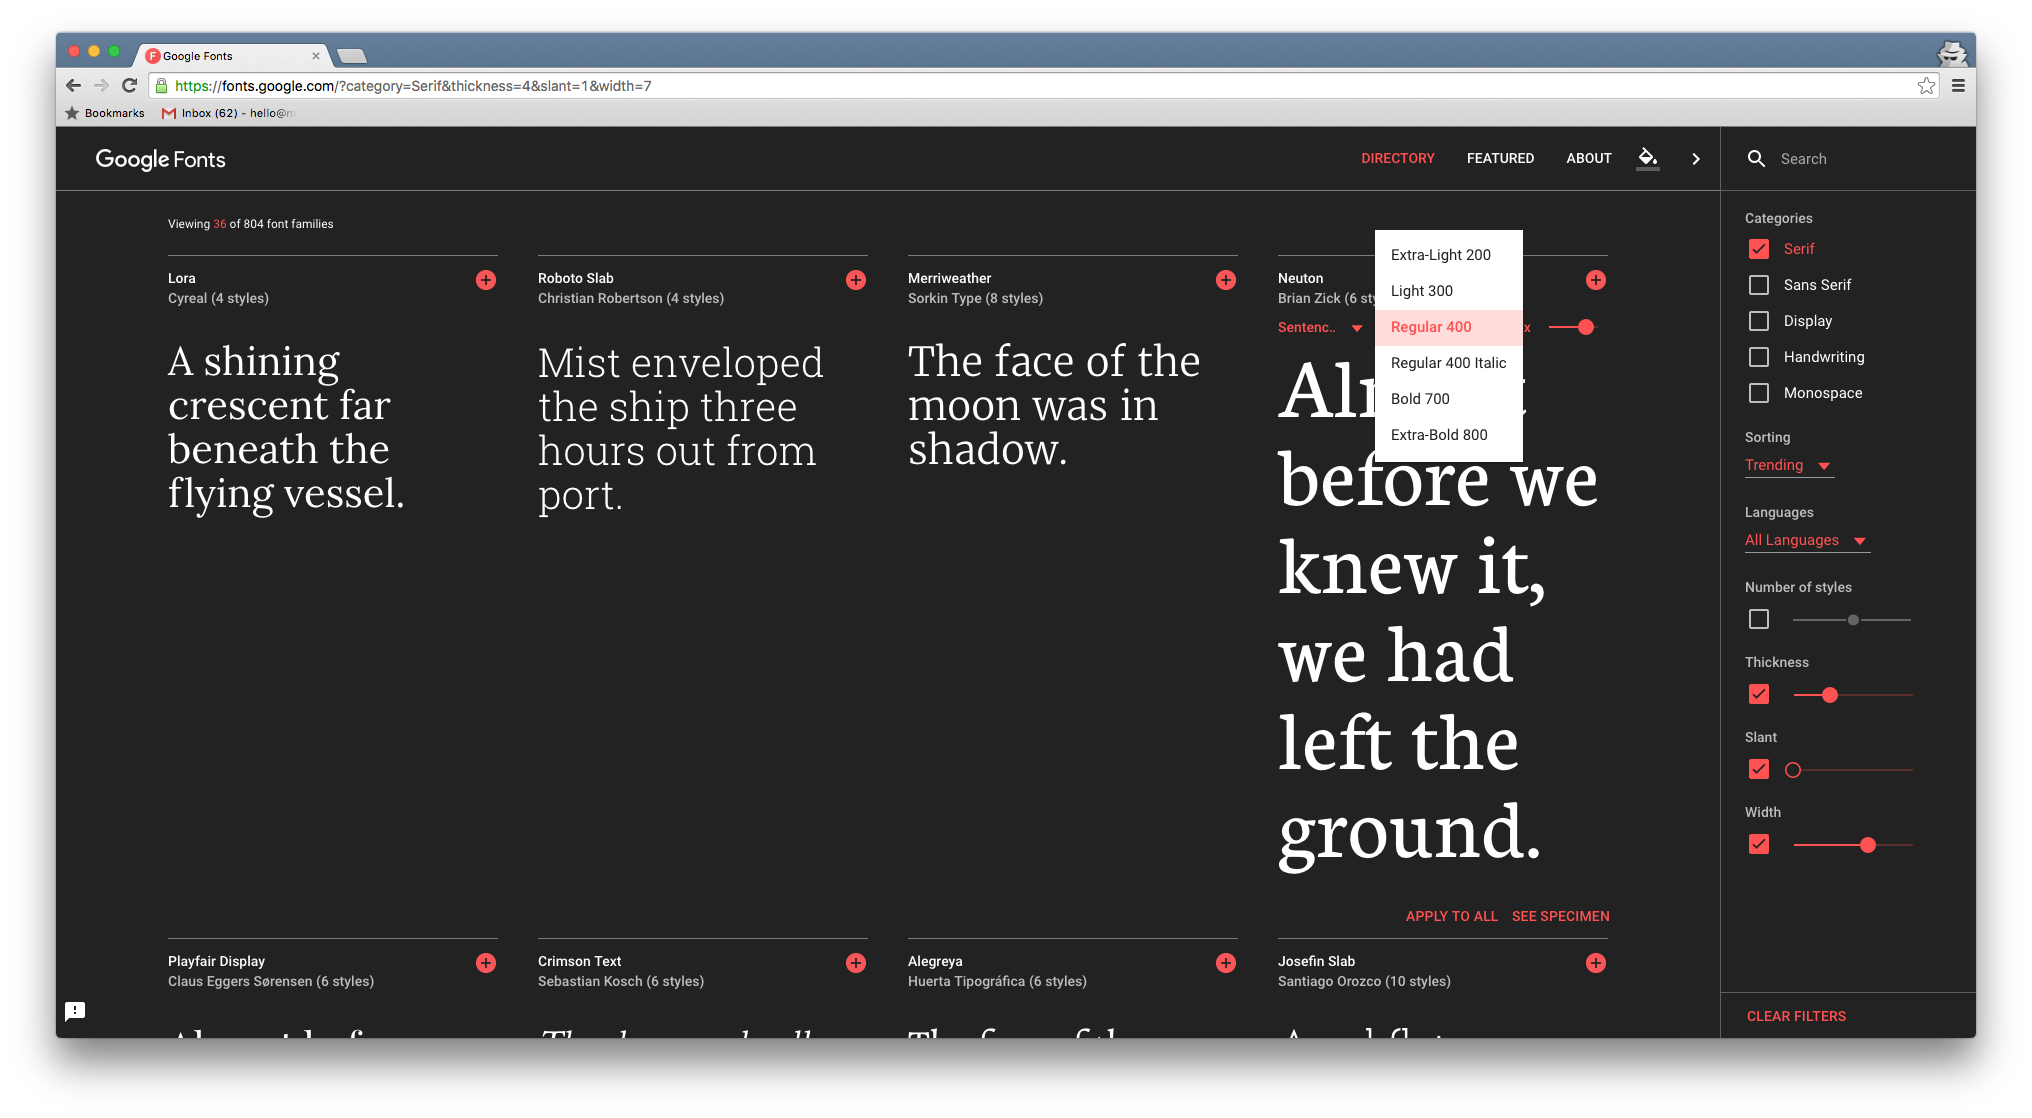The height and width of the screenshot is (1118, 2032).
Task: Go back in browser history
Action: pos(73,86)
